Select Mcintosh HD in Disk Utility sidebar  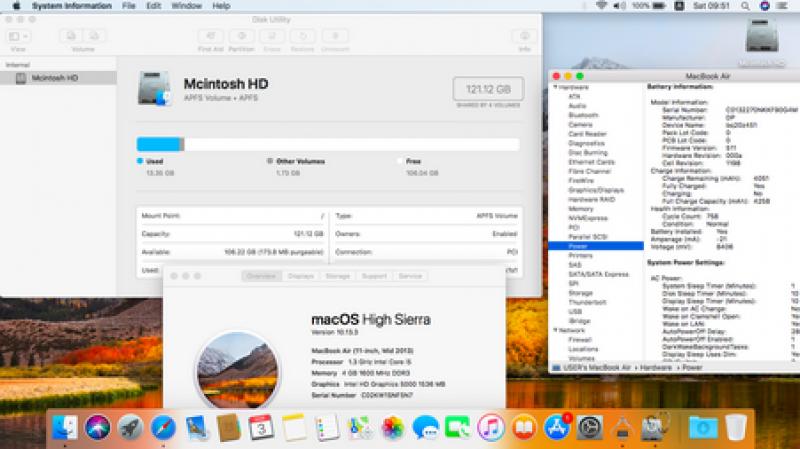click(58, 78)
